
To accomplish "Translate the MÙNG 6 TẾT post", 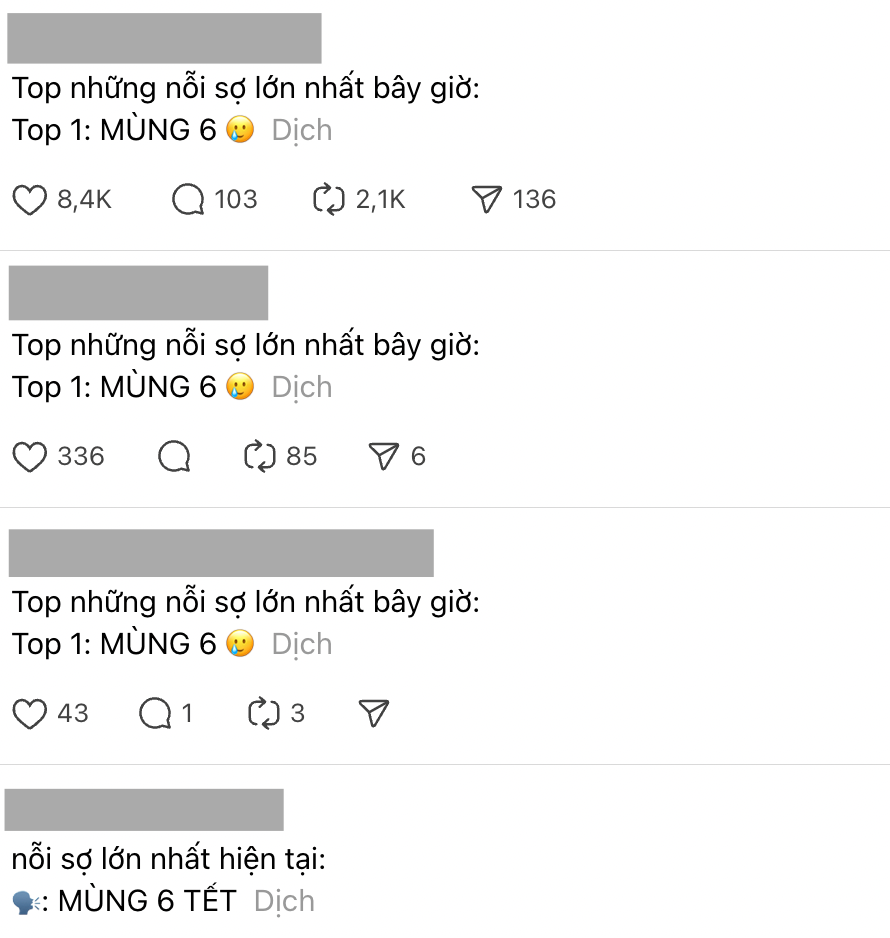I will 284,901.
